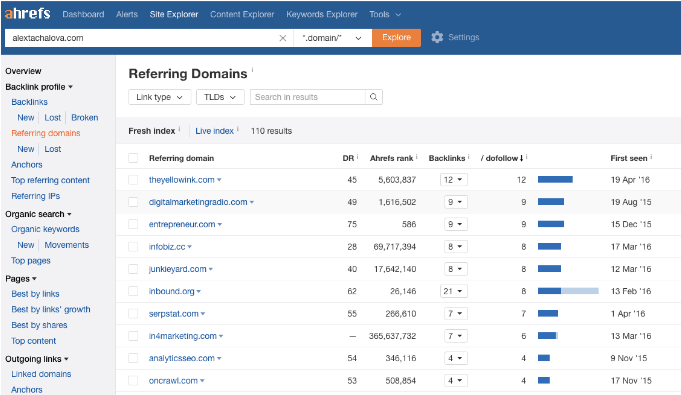This screenshot has height=395, width=681.
Task: Open the Tools menu dropdown
Action: pos(385,14)
